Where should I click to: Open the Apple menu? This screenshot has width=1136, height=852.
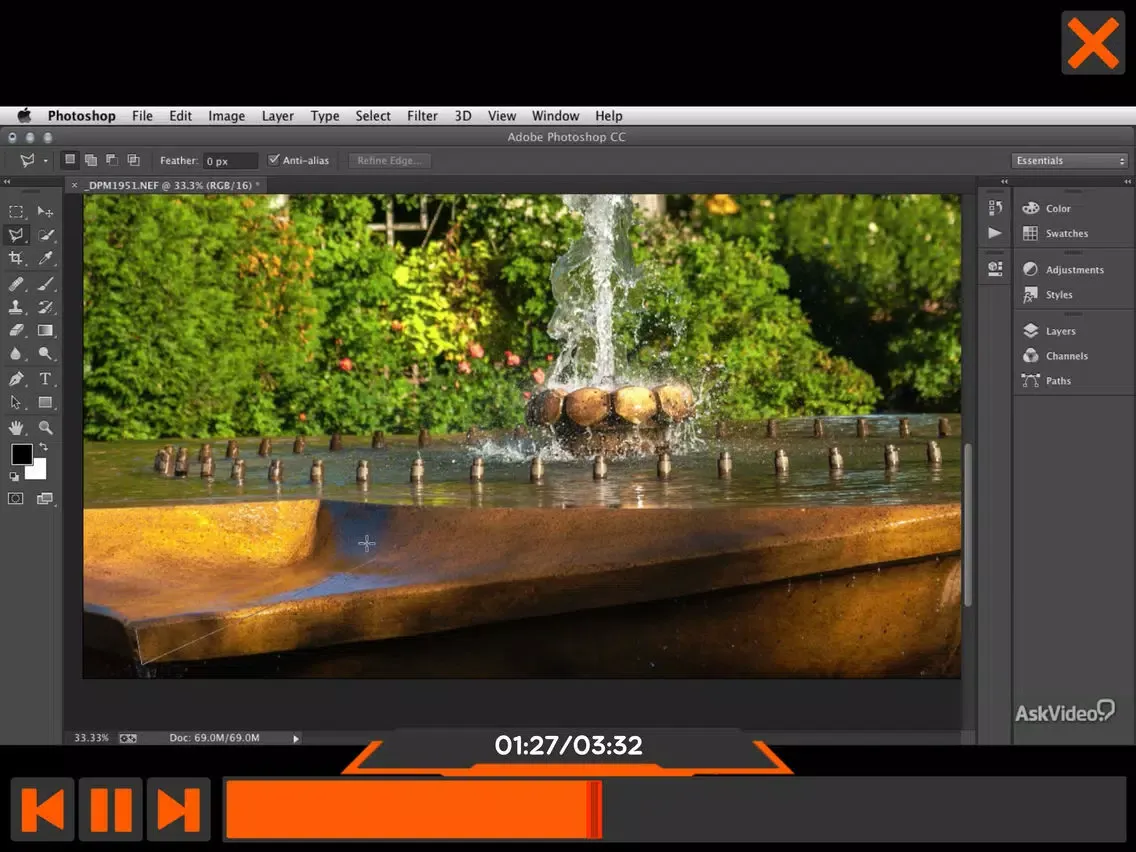click(x=24, y=116)
